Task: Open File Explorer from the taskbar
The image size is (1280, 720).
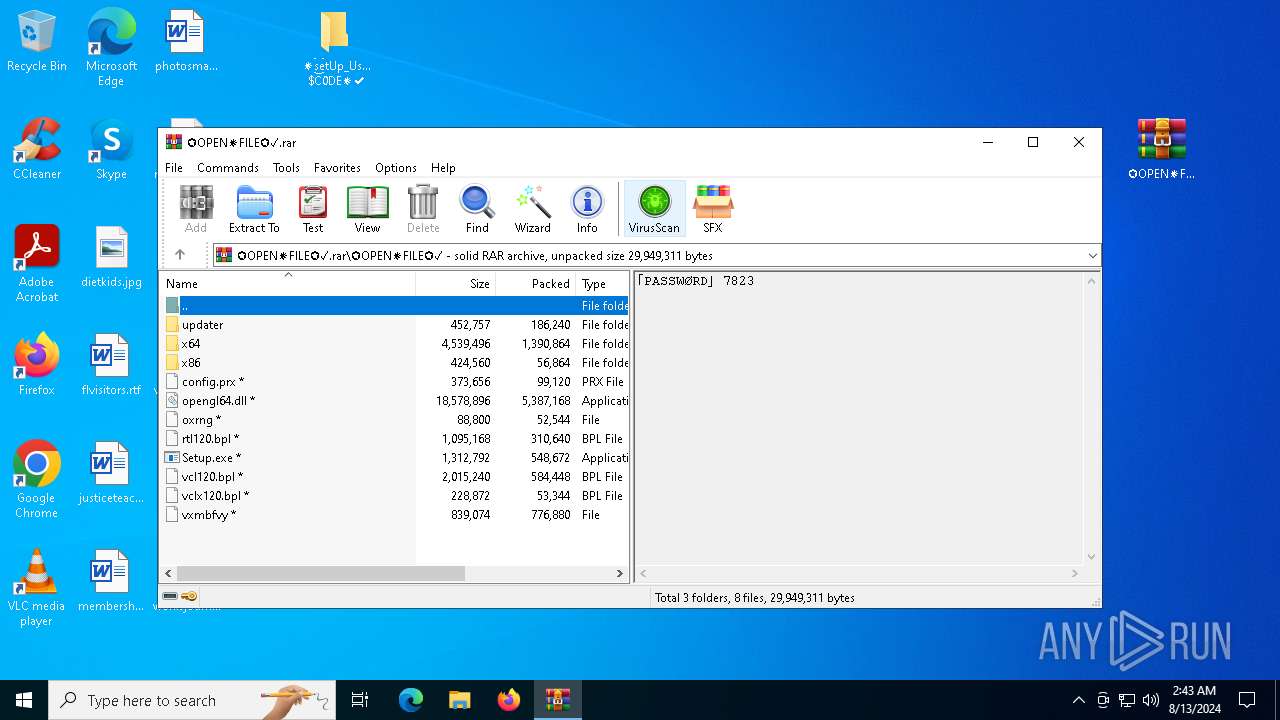Action: point(459,700)
